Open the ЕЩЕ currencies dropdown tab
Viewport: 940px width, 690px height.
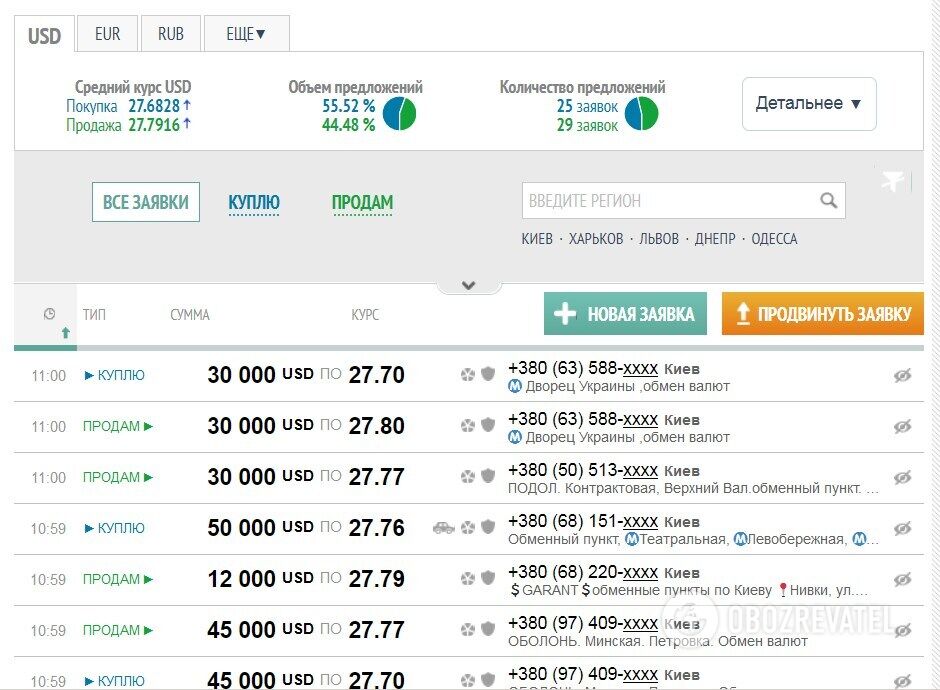click(x=246, y=34)
